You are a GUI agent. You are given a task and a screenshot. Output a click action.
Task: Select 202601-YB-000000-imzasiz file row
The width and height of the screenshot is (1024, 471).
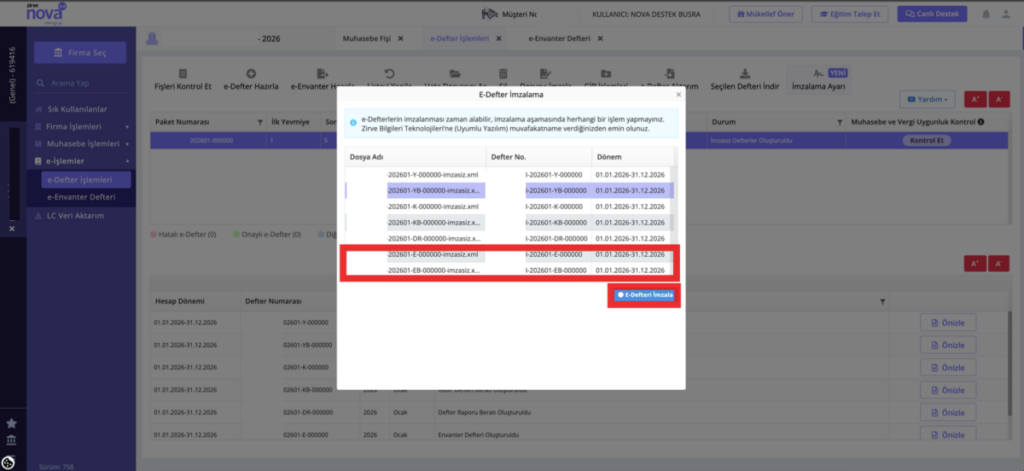[x=509, y=191]
